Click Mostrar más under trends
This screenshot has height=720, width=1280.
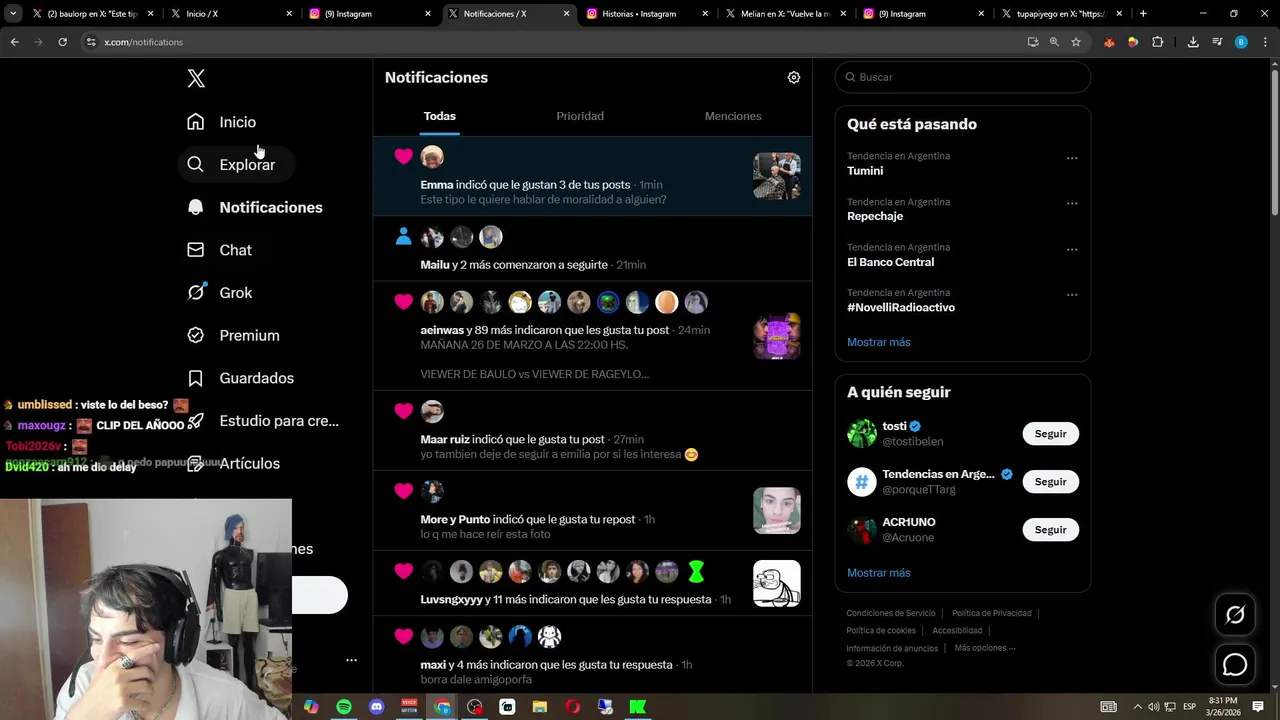tap(879, 342)
